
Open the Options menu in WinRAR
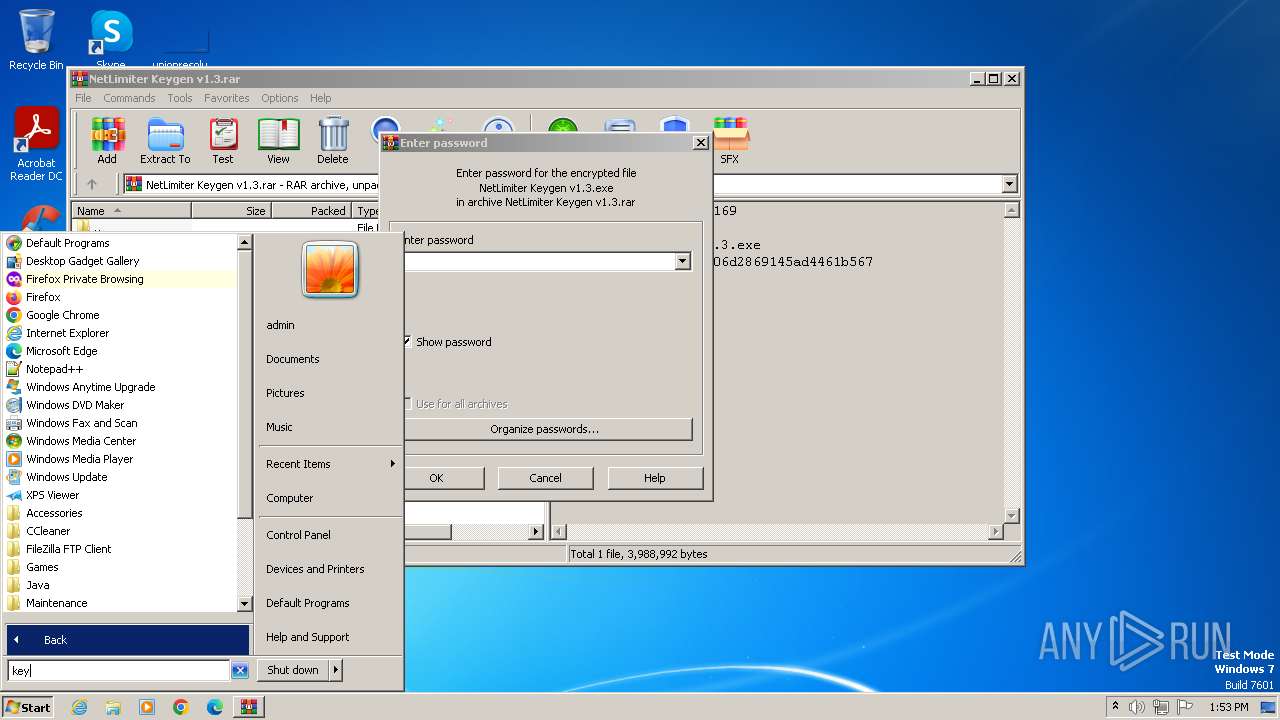[x=280, y=98]
